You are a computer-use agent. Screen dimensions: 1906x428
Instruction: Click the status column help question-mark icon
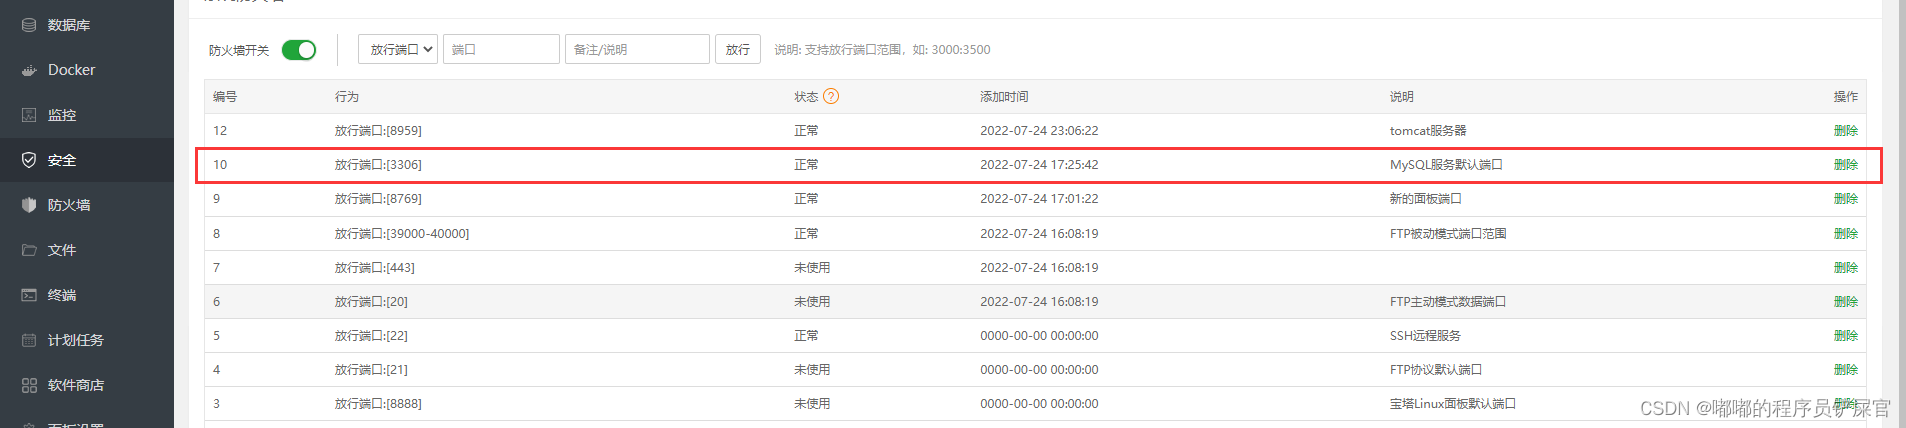[831, 96]
